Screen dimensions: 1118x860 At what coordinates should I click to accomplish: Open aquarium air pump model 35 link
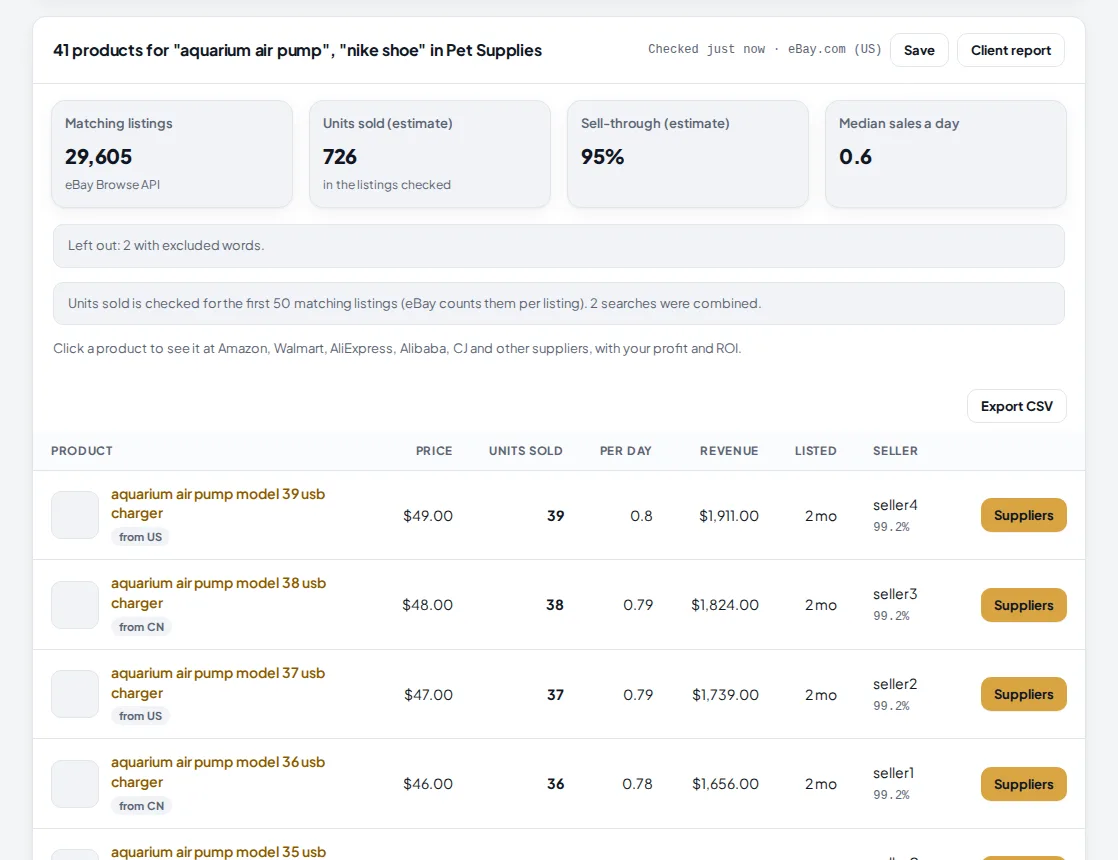(x=218, y=851)
